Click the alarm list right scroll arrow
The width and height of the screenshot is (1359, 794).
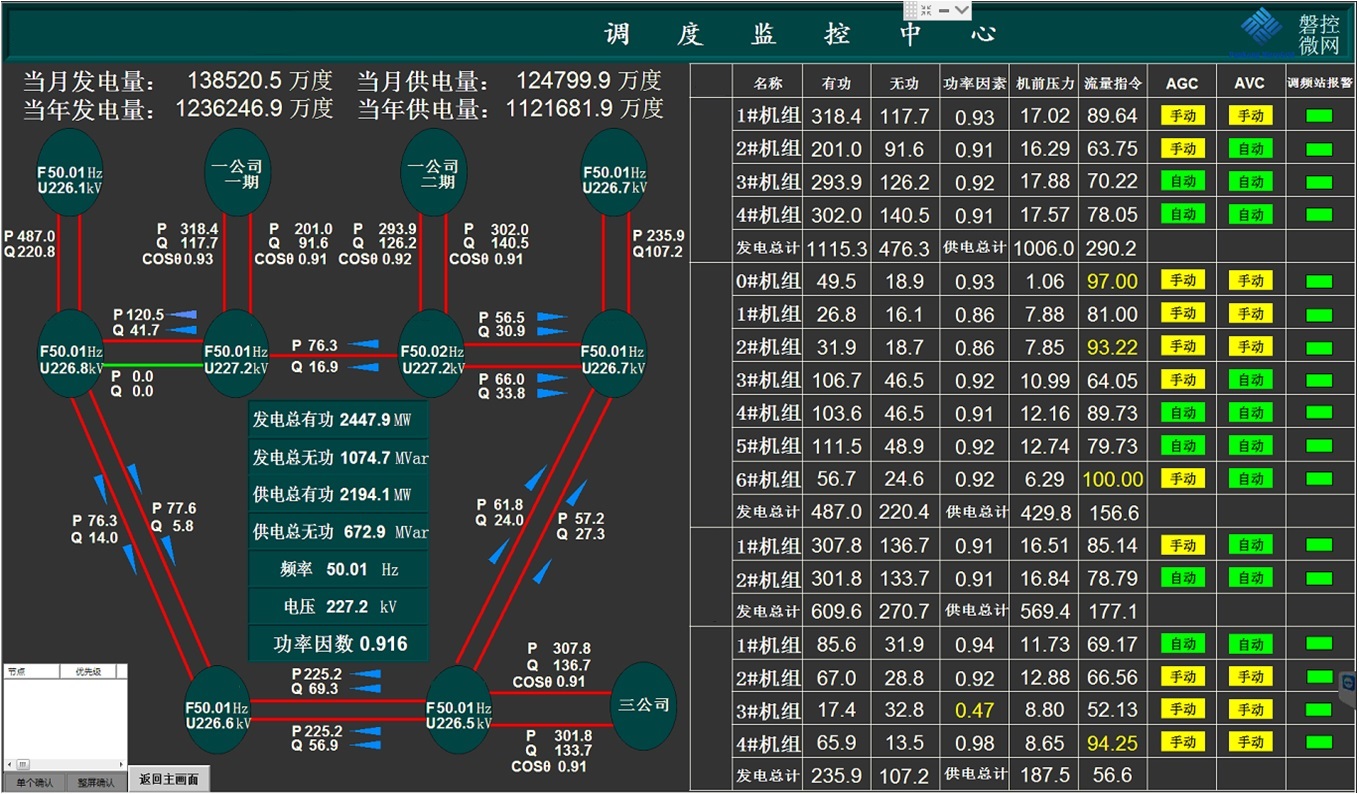click(x=122, y=765)
